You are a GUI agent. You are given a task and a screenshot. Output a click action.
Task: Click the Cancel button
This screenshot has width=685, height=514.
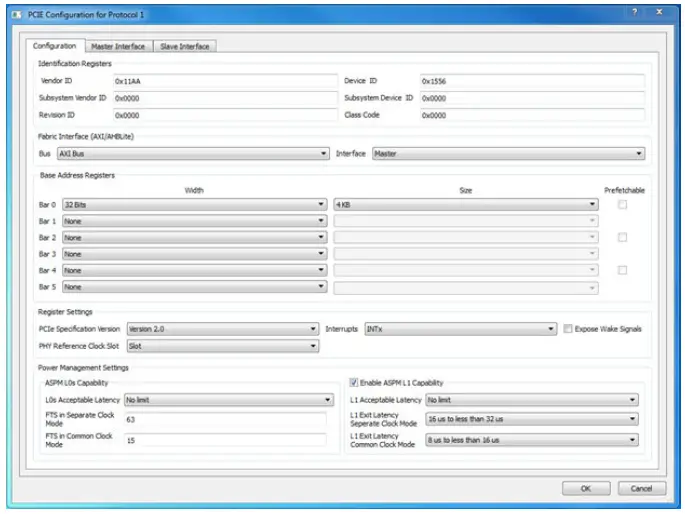click(641, 488)
